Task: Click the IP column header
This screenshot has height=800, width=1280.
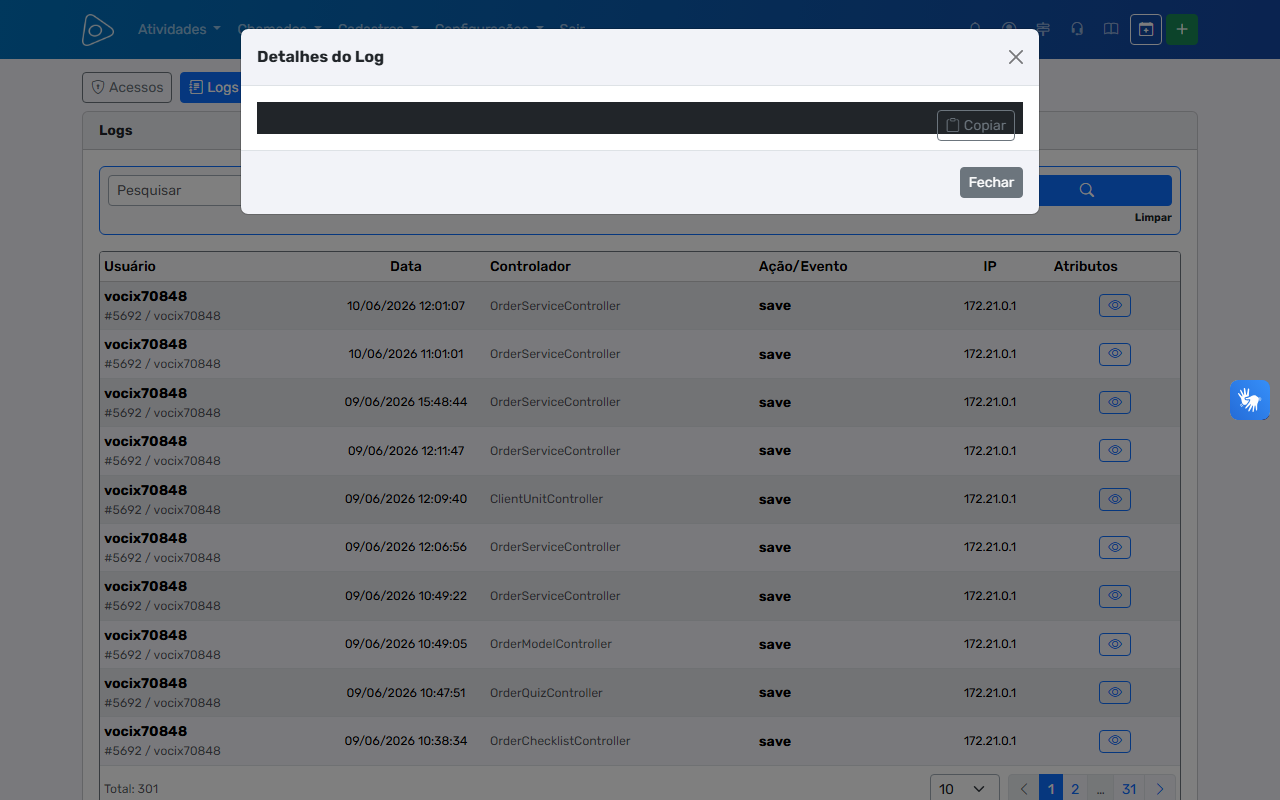Action: [990, 267]
